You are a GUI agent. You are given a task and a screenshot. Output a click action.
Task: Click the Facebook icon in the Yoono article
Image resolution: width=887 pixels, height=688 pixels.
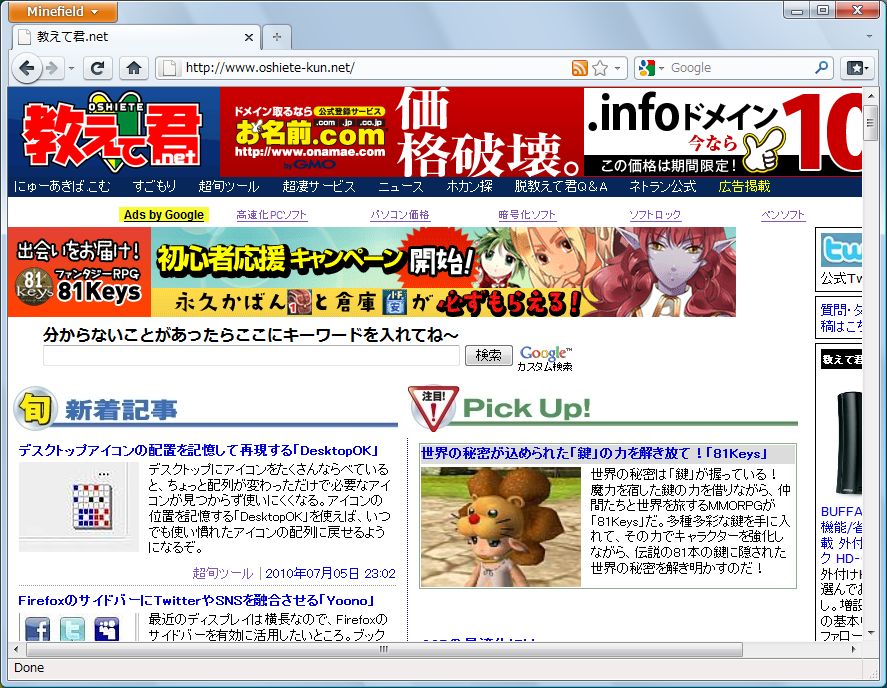point(38,629)
